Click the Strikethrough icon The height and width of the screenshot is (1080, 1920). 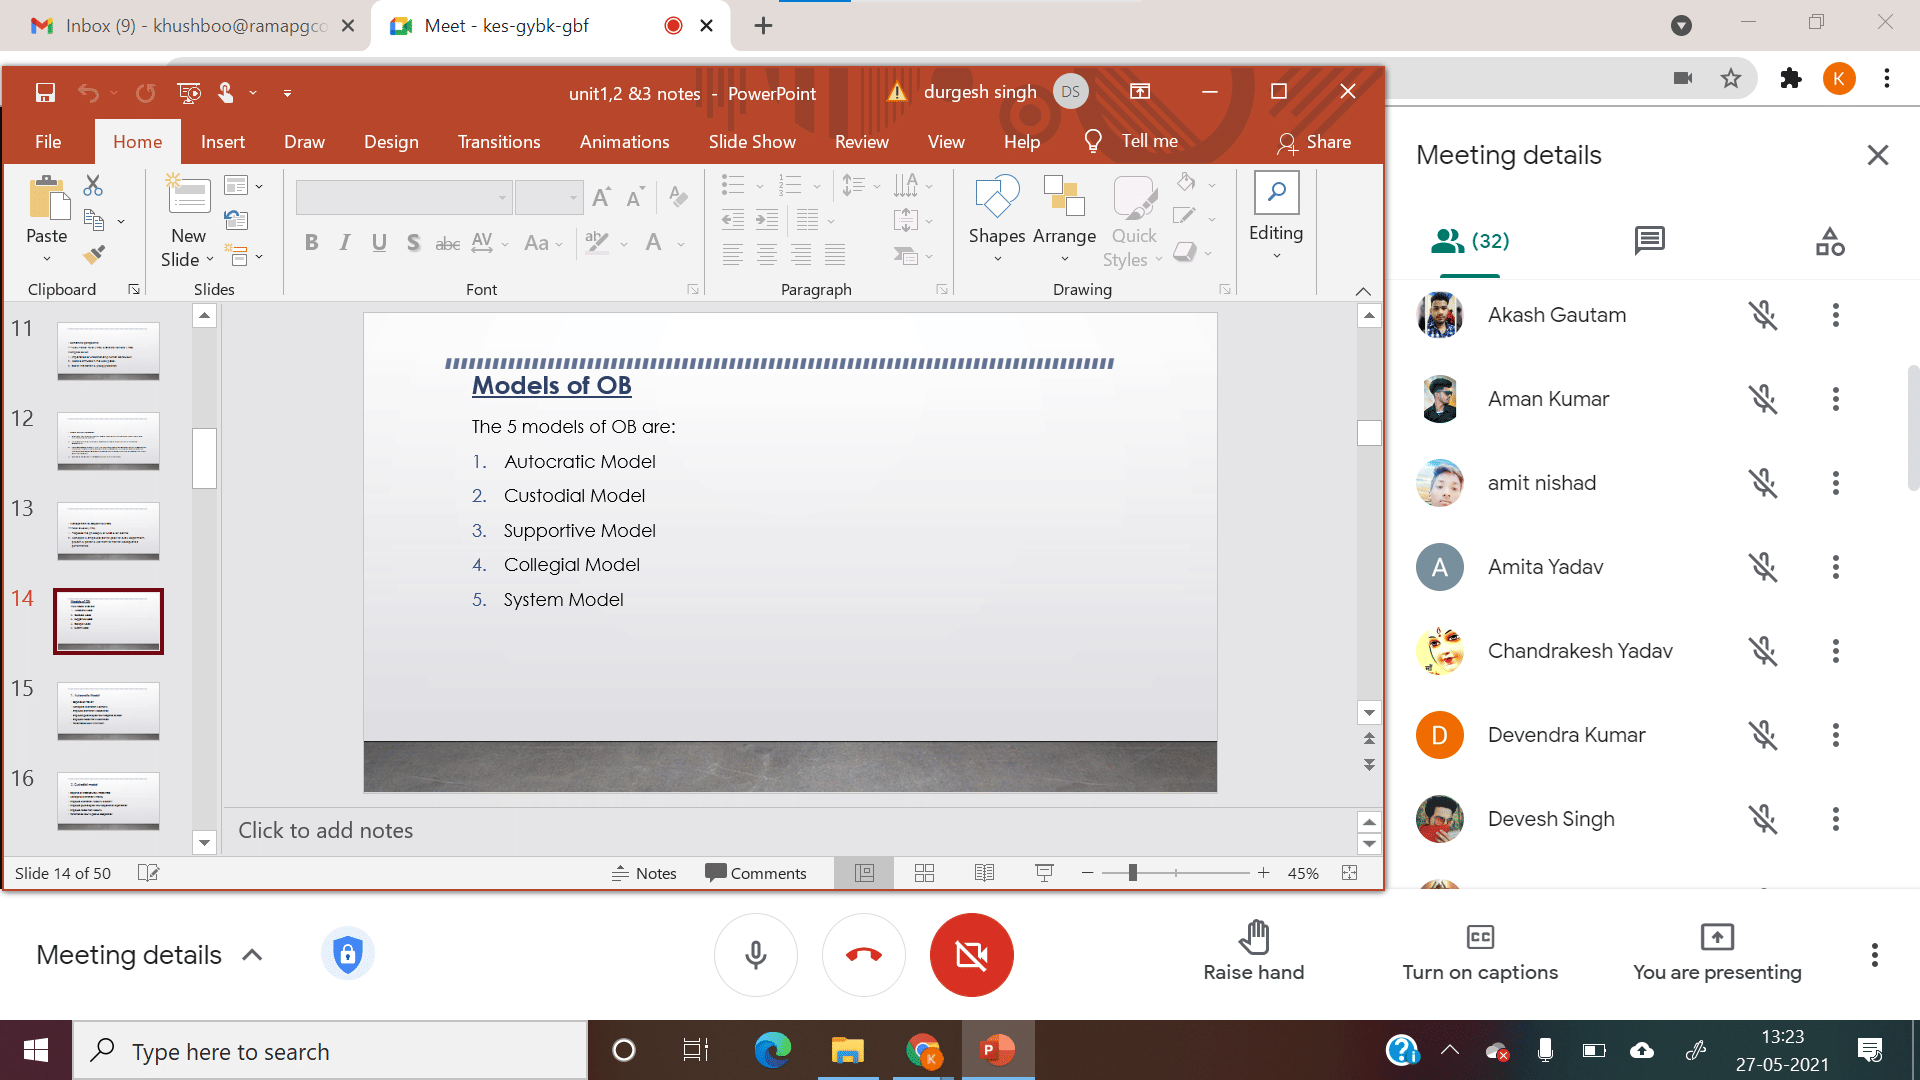click(447, 242)
